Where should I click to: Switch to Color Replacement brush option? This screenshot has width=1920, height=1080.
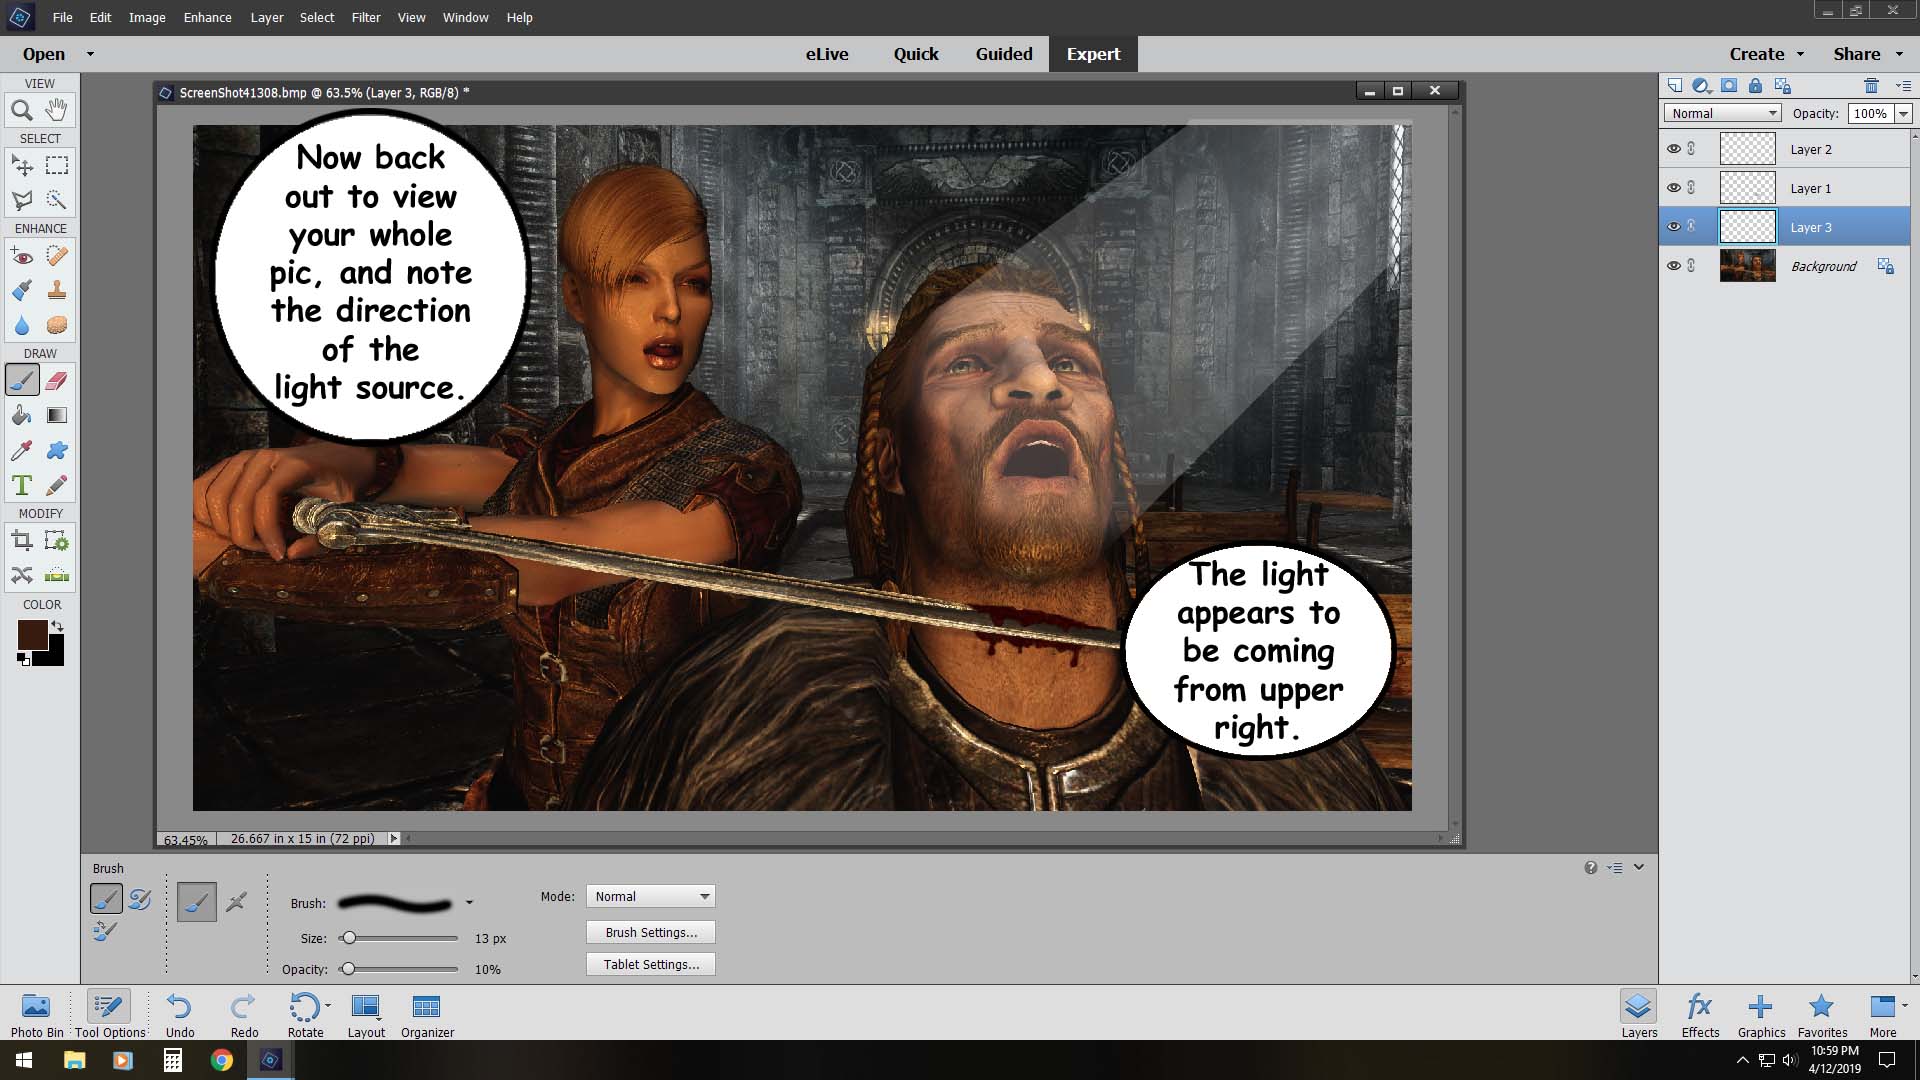click(x=105, y=932)
